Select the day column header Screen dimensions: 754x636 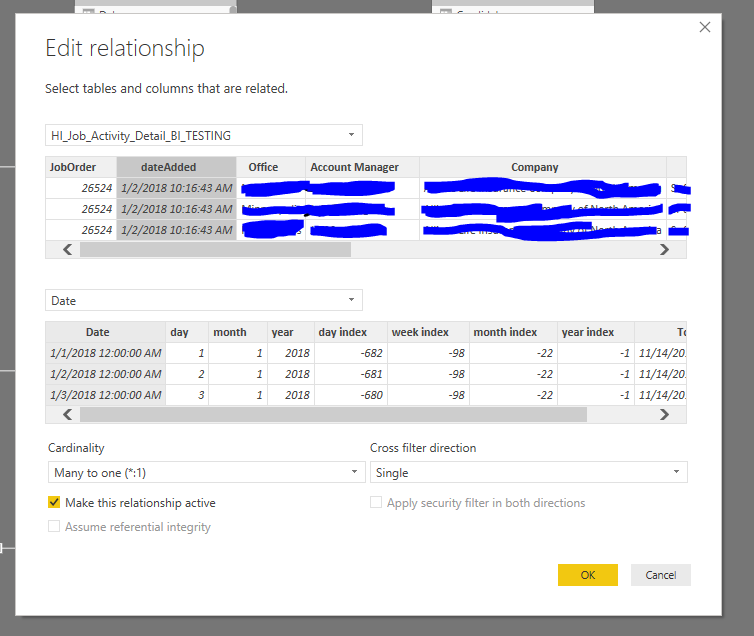click(x=187, y=332)
